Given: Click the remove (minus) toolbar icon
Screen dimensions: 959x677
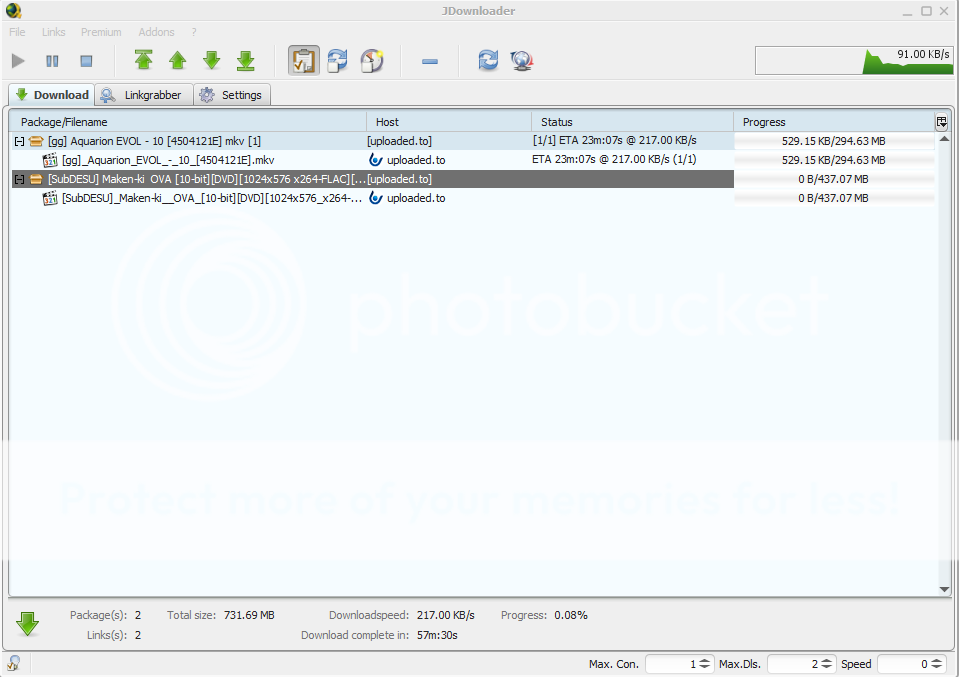Looking at the screenshot, I should pyautogui.click(x=430, y=61).
